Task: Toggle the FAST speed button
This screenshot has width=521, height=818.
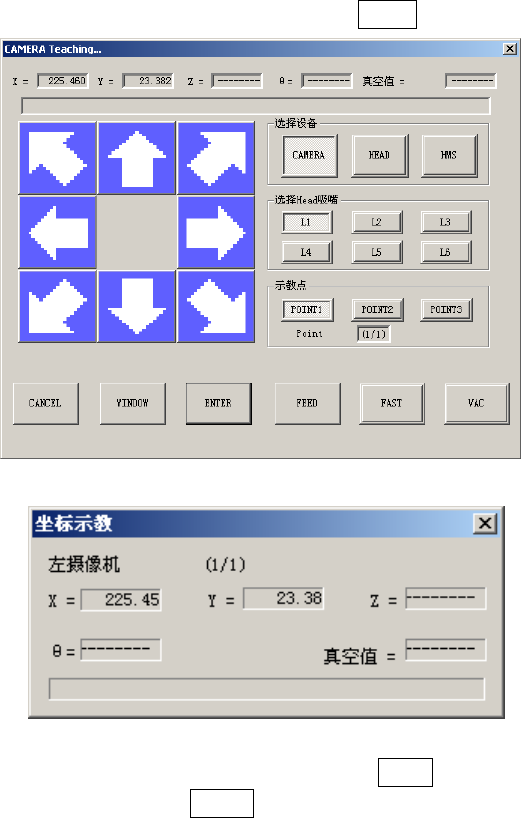Action: tap(392, 403)
